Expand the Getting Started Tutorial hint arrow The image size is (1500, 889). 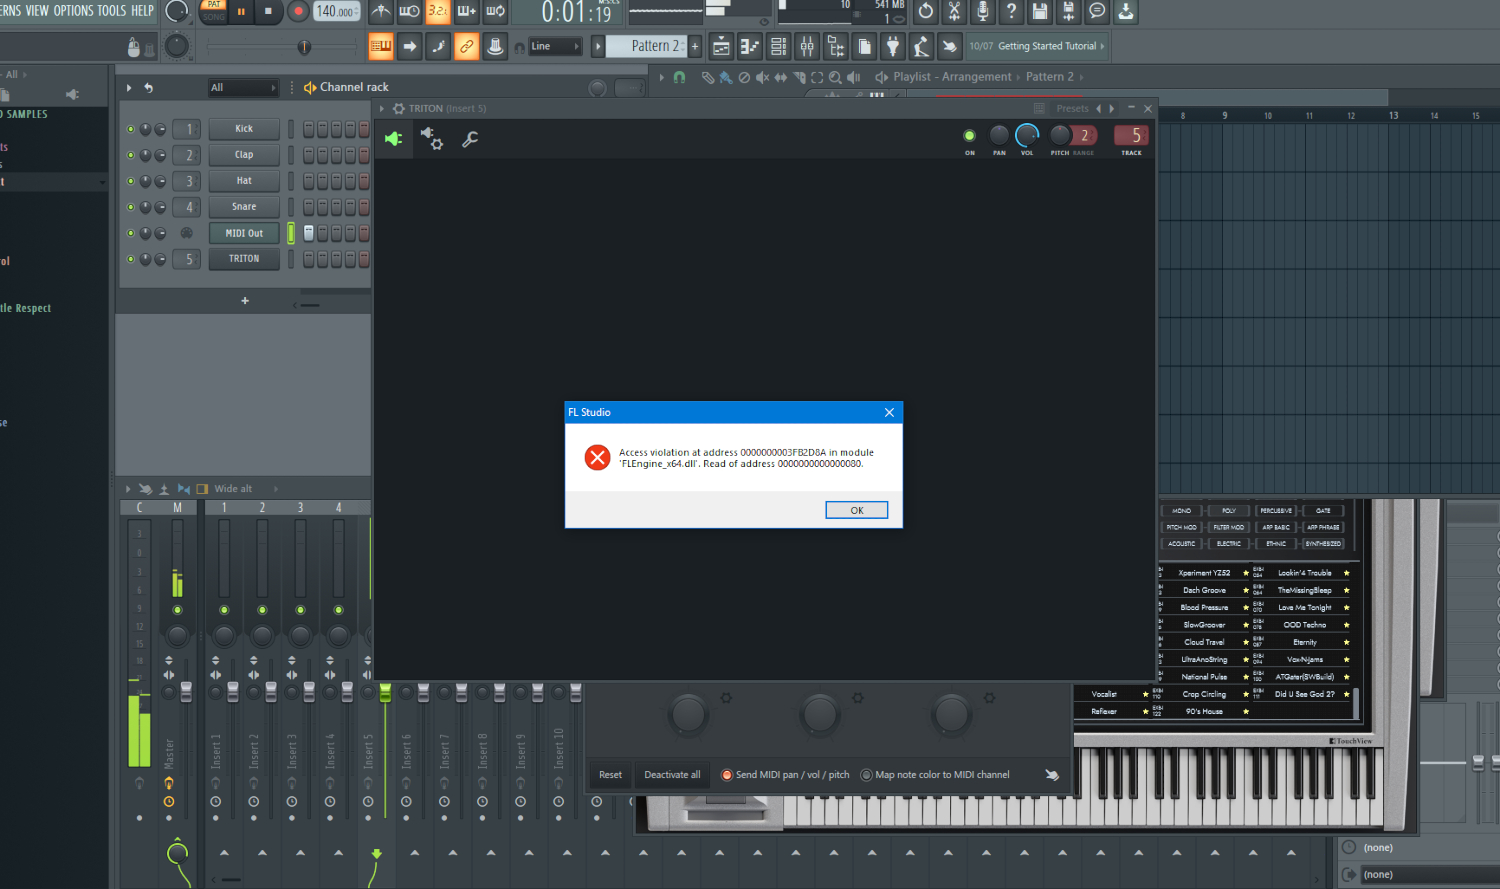click(x=1102, y=46)
